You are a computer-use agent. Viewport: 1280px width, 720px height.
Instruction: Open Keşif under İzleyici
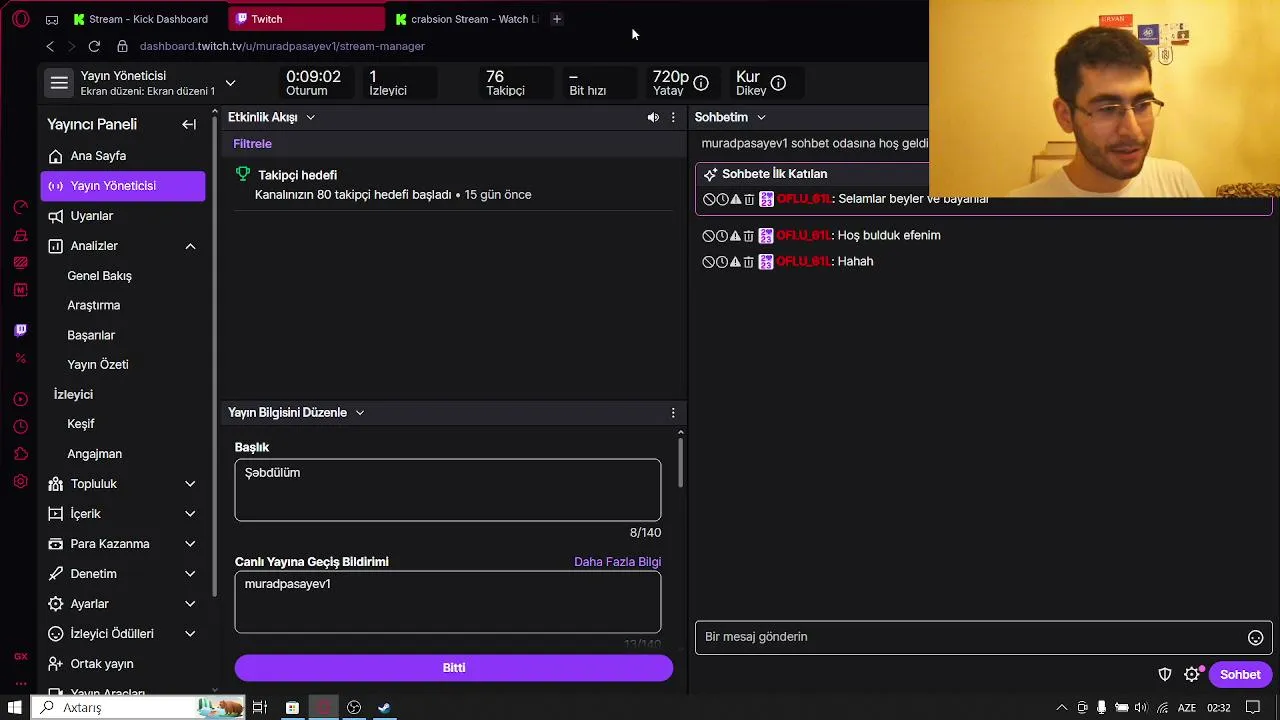pos(81,424)
